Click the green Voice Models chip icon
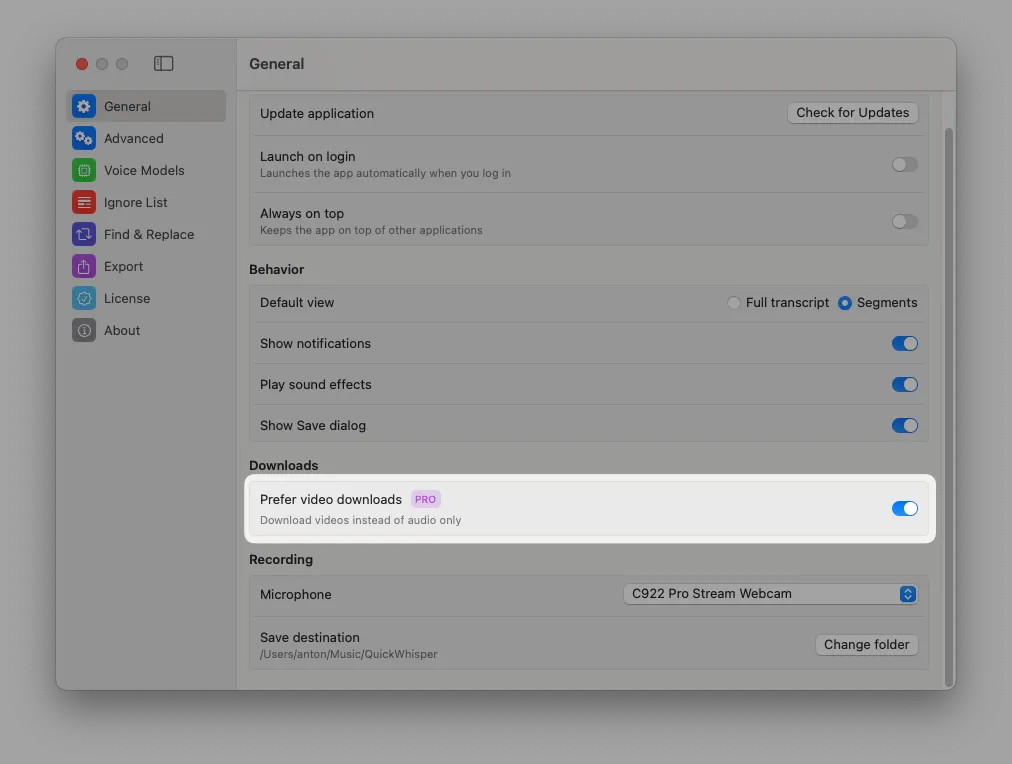 coord(84,170)
